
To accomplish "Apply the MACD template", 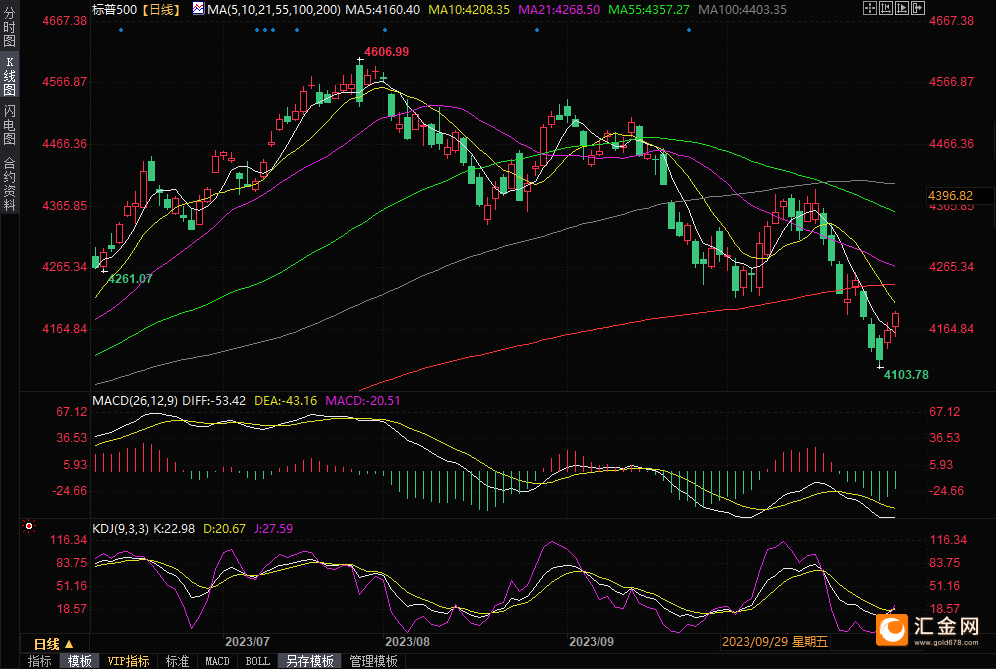I will (x=217, y=661).
